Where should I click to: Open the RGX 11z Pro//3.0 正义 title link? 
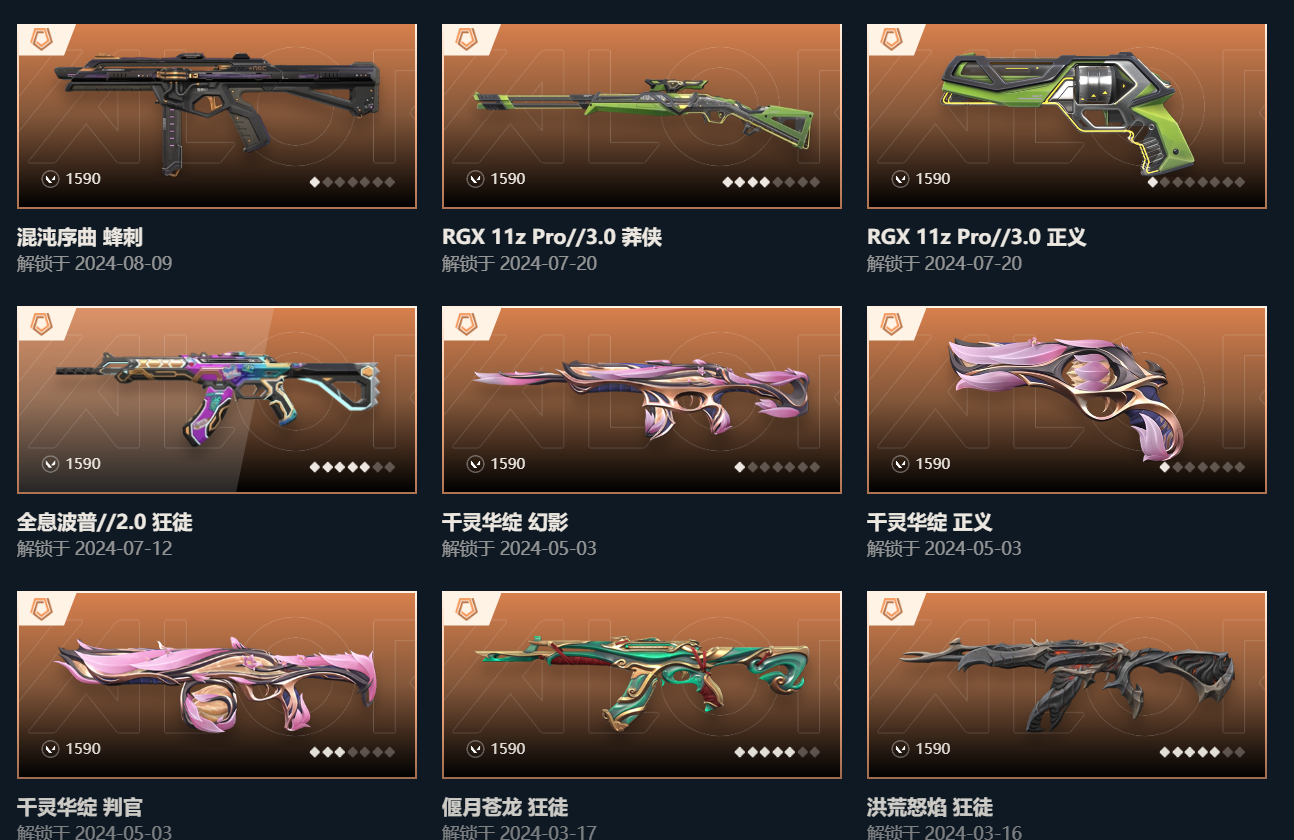pos(976,237)
